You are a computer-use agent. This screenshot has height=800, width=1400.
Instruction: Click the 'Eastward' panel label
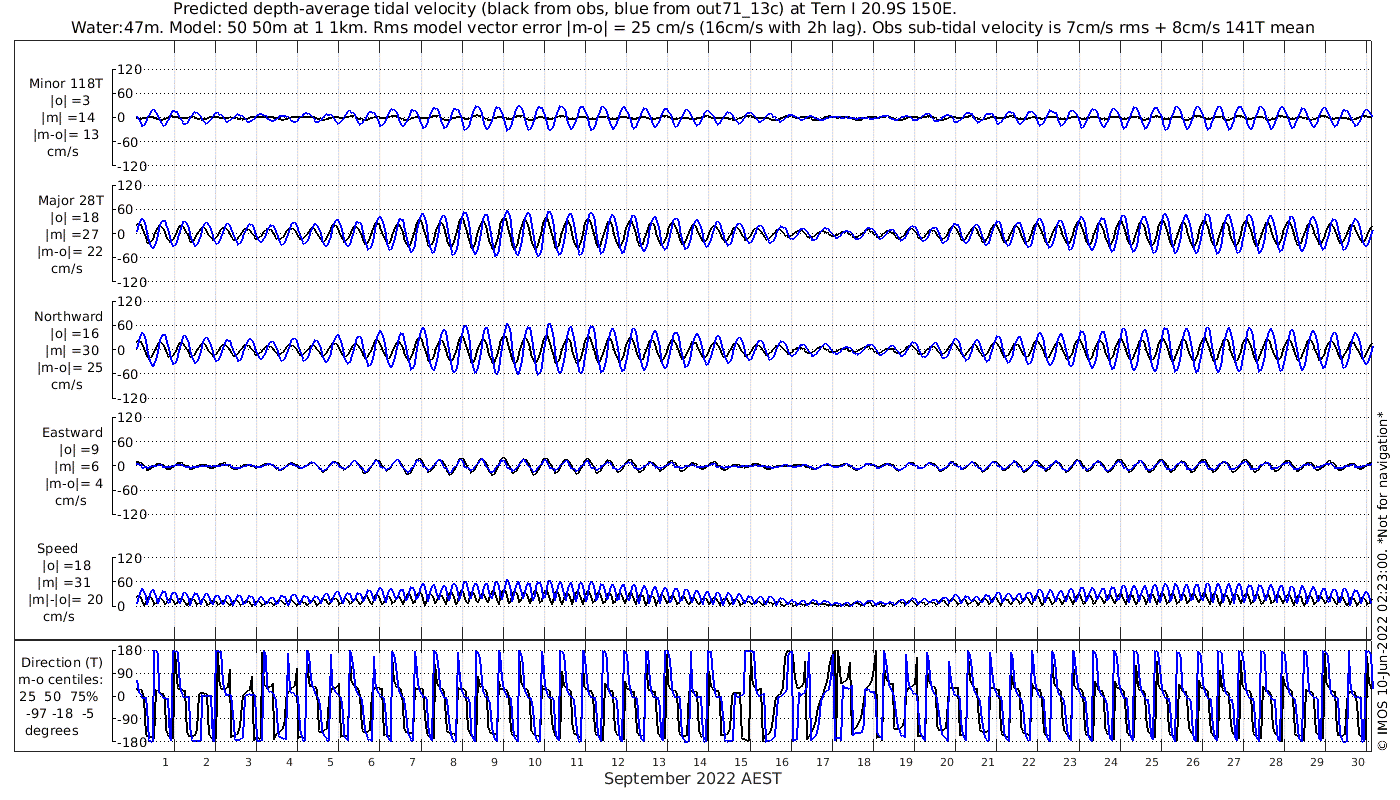click(x=72, y=433)
